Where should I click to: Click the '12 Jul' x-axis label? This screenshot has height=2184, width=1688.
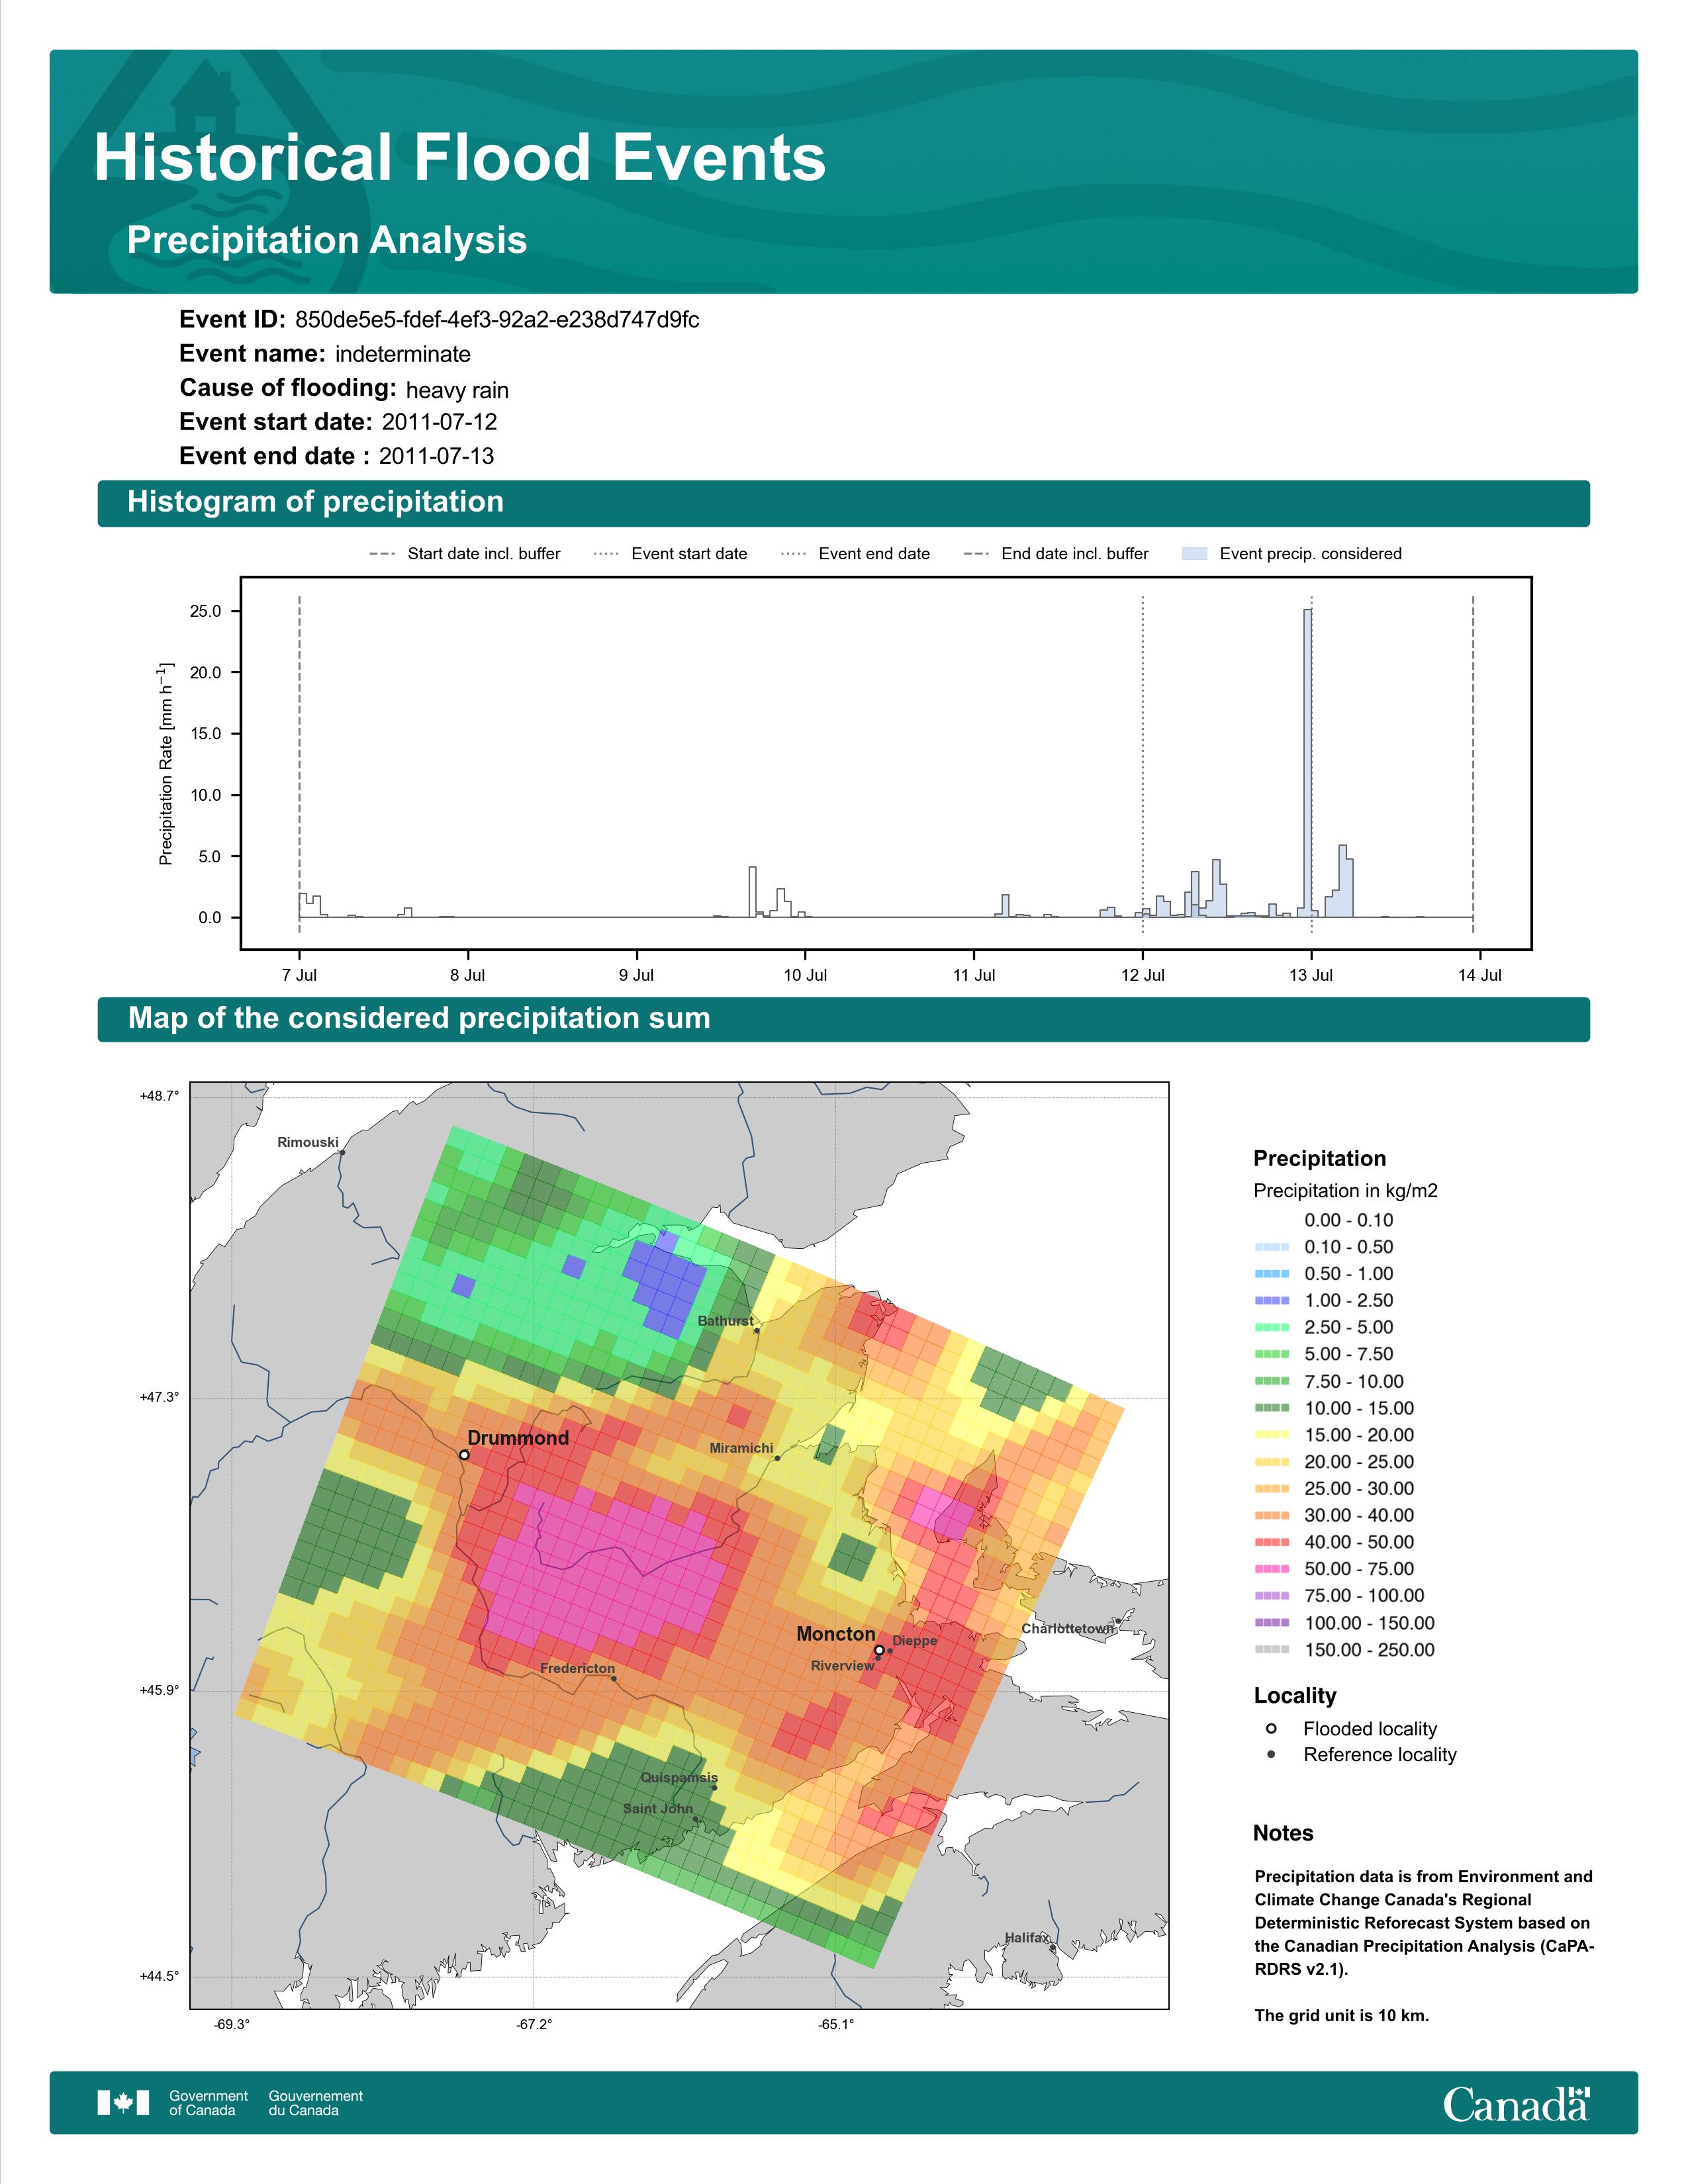pos(1143,975)
